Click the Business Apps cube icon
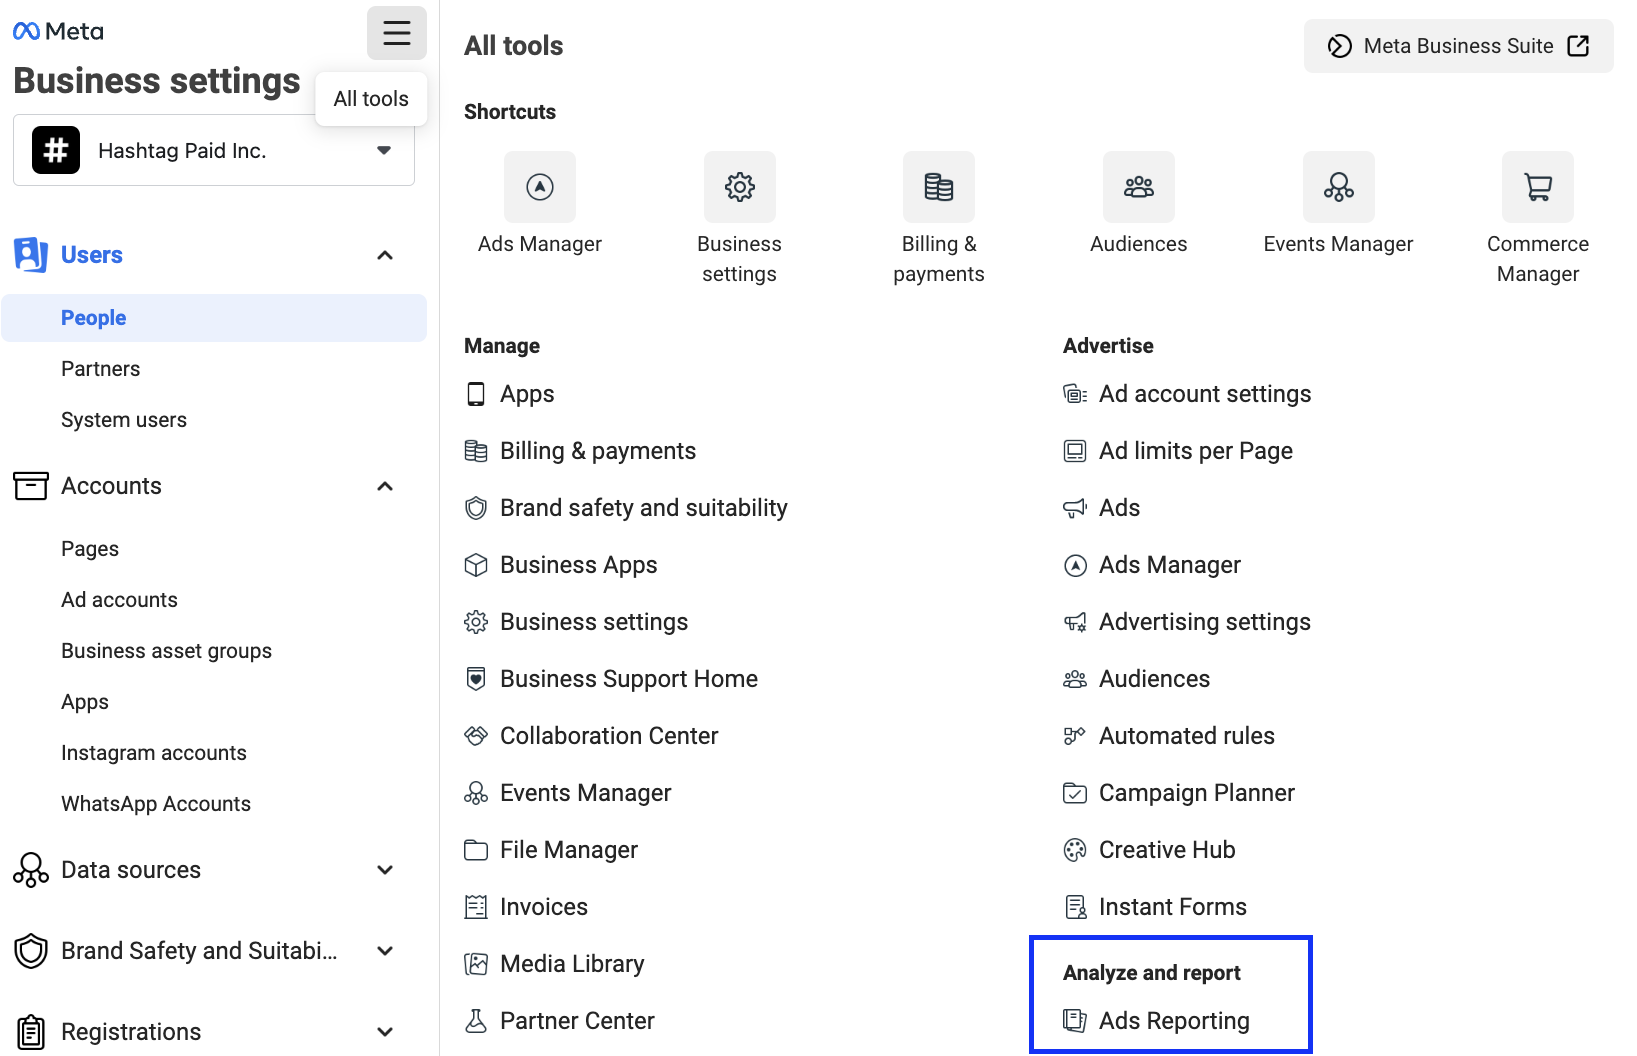 coord(476,565)
